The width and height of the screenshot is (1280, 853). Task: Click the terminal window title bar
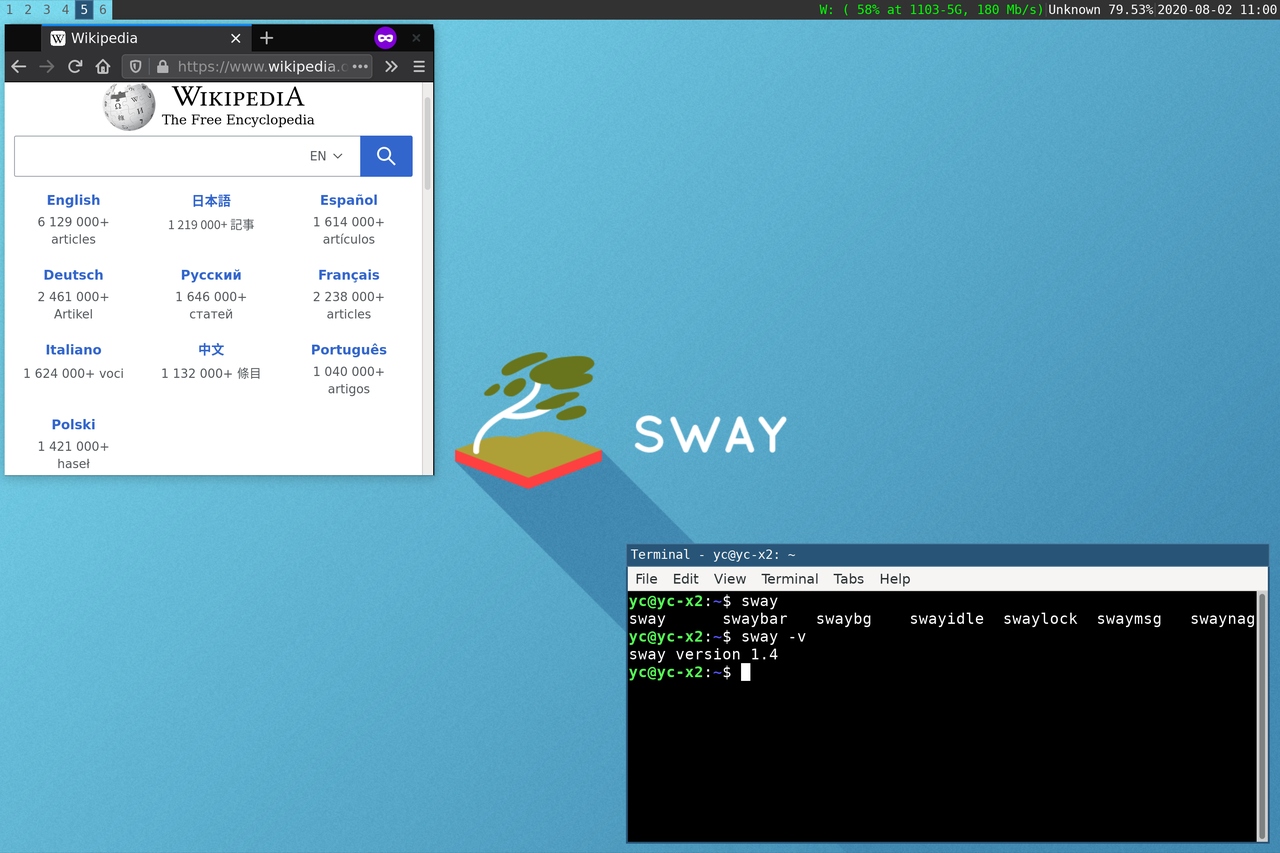click(947, 555)
